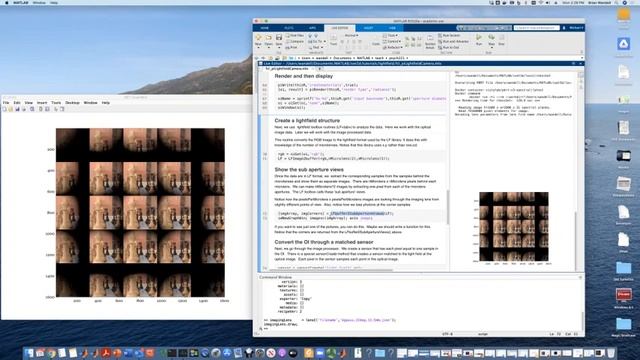Open the HOME ribbon tab in MATLAB

tap(264, 28)
